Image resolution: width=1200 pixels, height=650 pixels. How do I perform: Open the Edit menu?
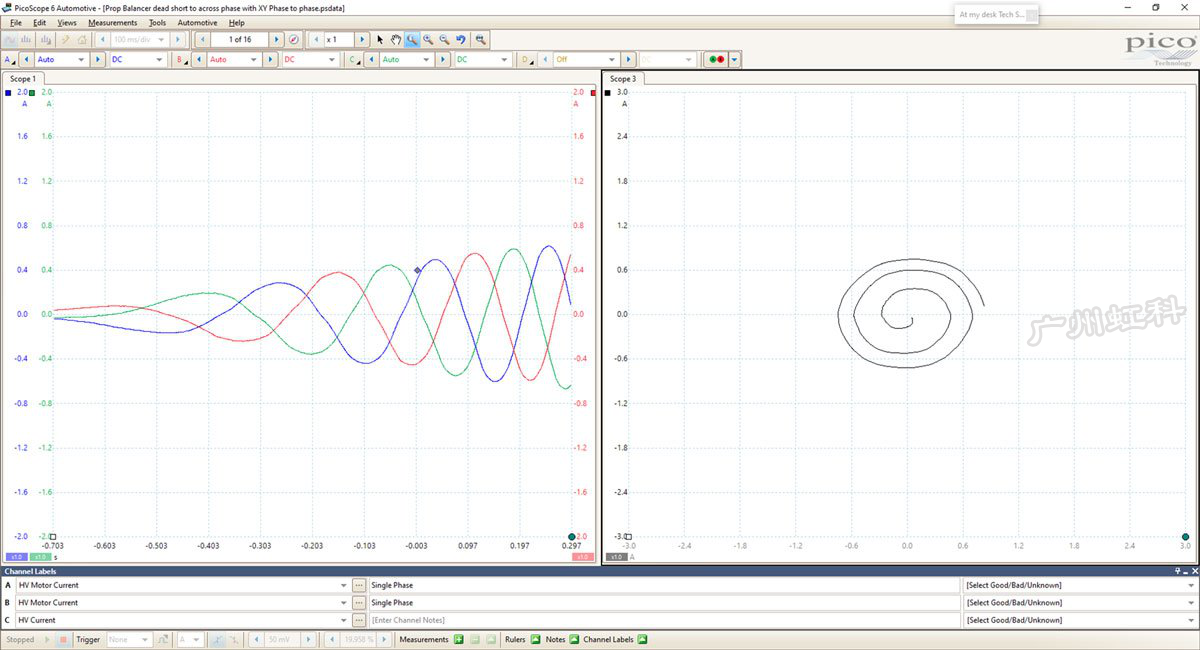point(40,22)
